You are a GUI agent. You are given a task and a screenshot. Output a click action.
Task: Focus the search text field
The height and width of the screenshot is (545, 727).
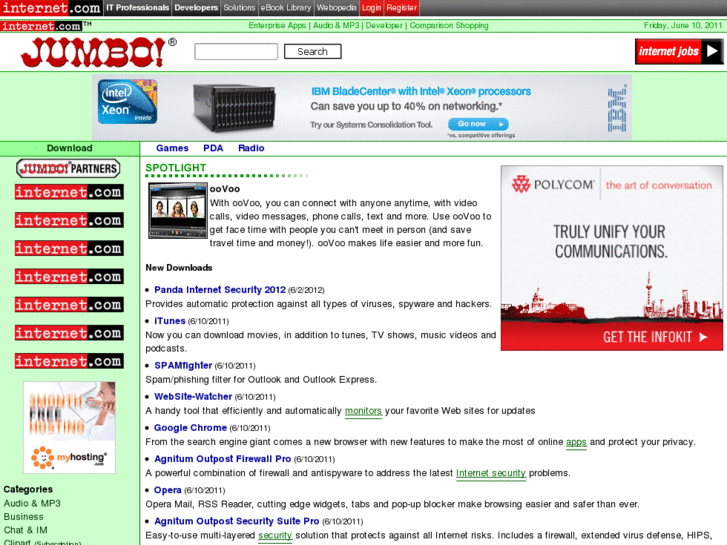coord(236,51)
